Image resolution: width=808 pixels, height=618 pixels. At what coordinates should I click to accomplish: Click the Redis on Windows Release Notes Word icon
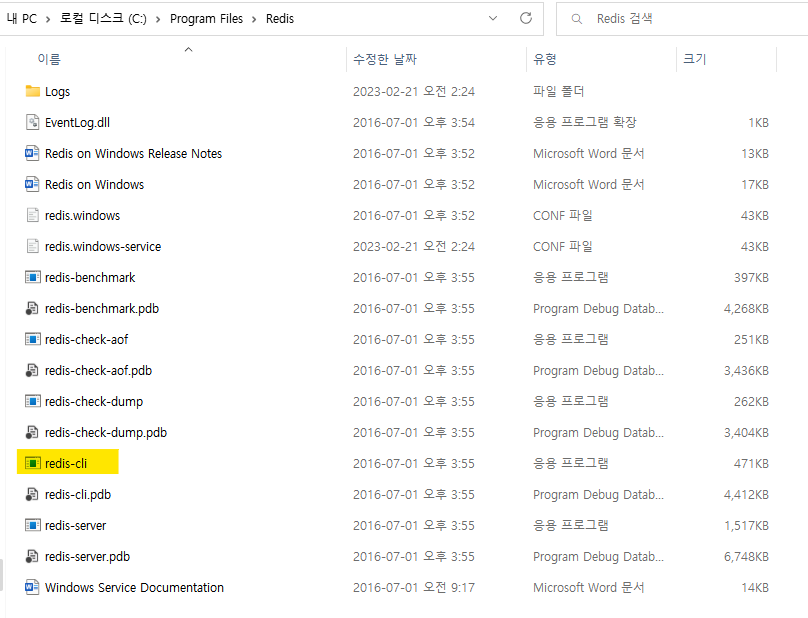click(32, 153)
